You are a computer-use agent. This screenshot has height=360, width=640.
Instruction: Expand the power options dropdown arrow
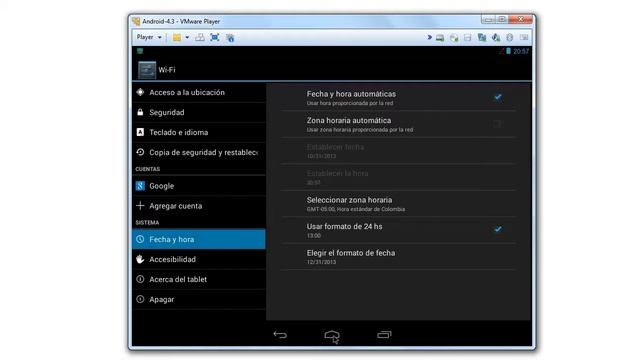pyautogui.click(x=187, y=38)
